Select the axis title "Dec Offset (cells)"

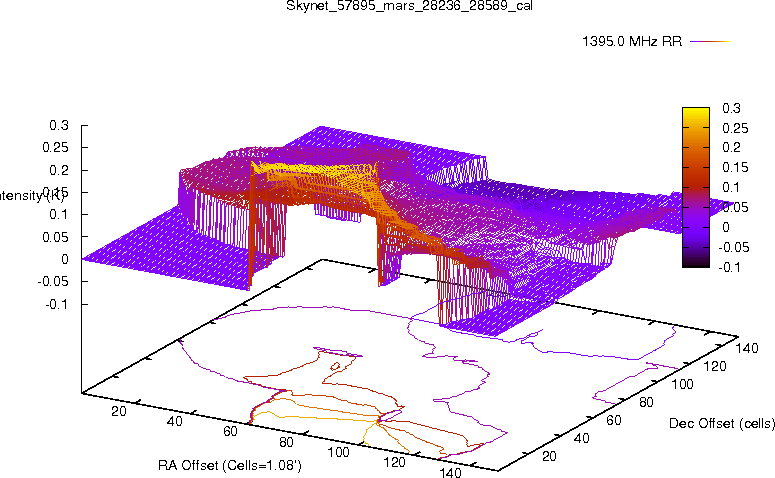tap(722, 423)
